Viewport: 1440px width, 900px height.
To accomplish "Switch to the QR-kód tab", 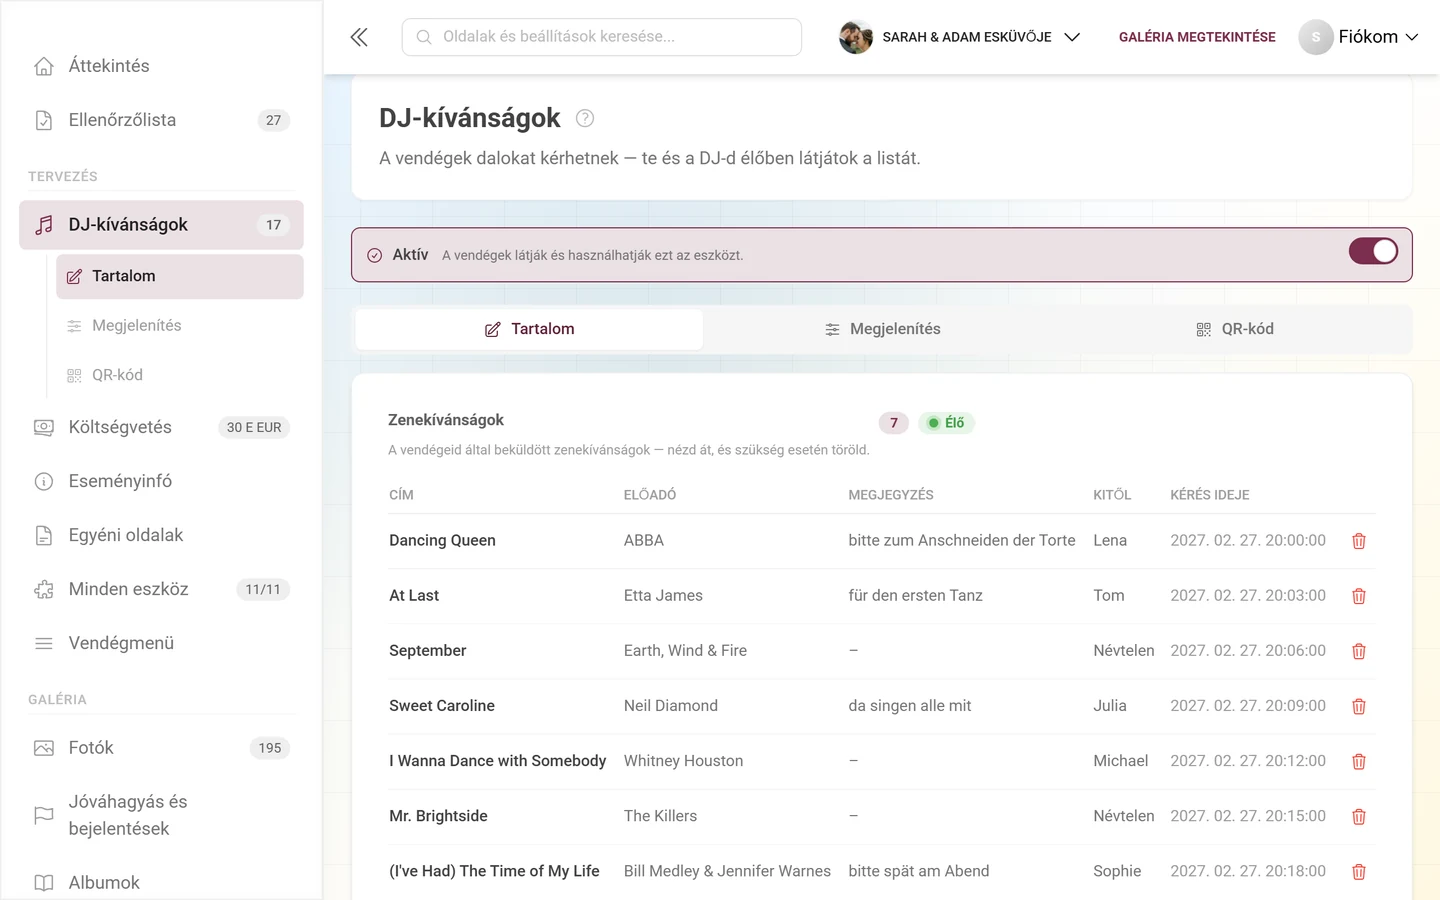I will pyautogui.click(x=1235, y=329).
